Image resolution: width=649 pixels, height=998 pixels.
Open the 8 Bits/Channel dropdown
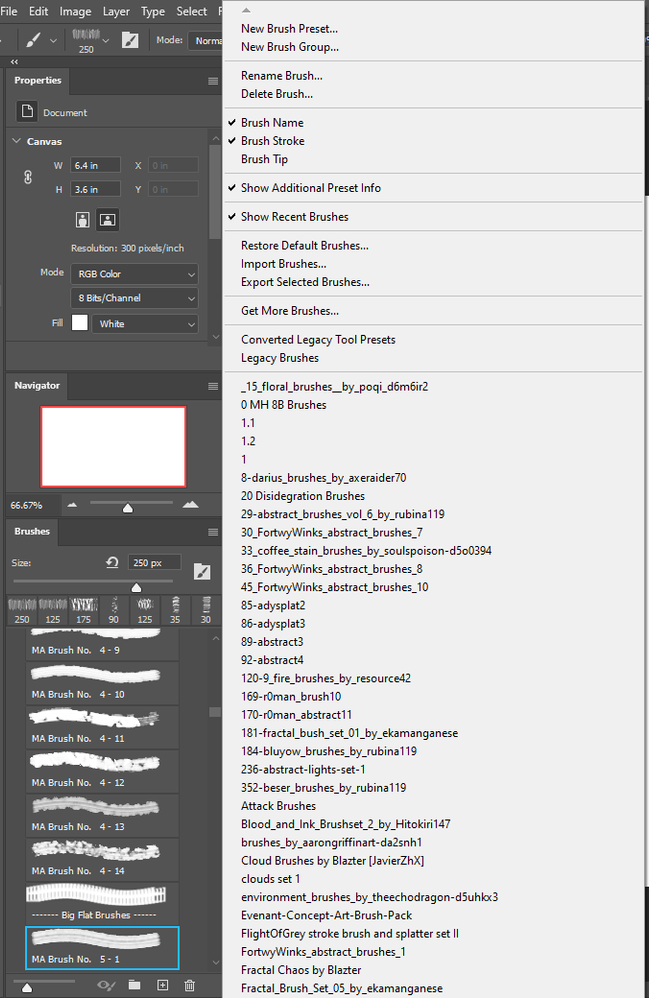click(x=134, y=298)
